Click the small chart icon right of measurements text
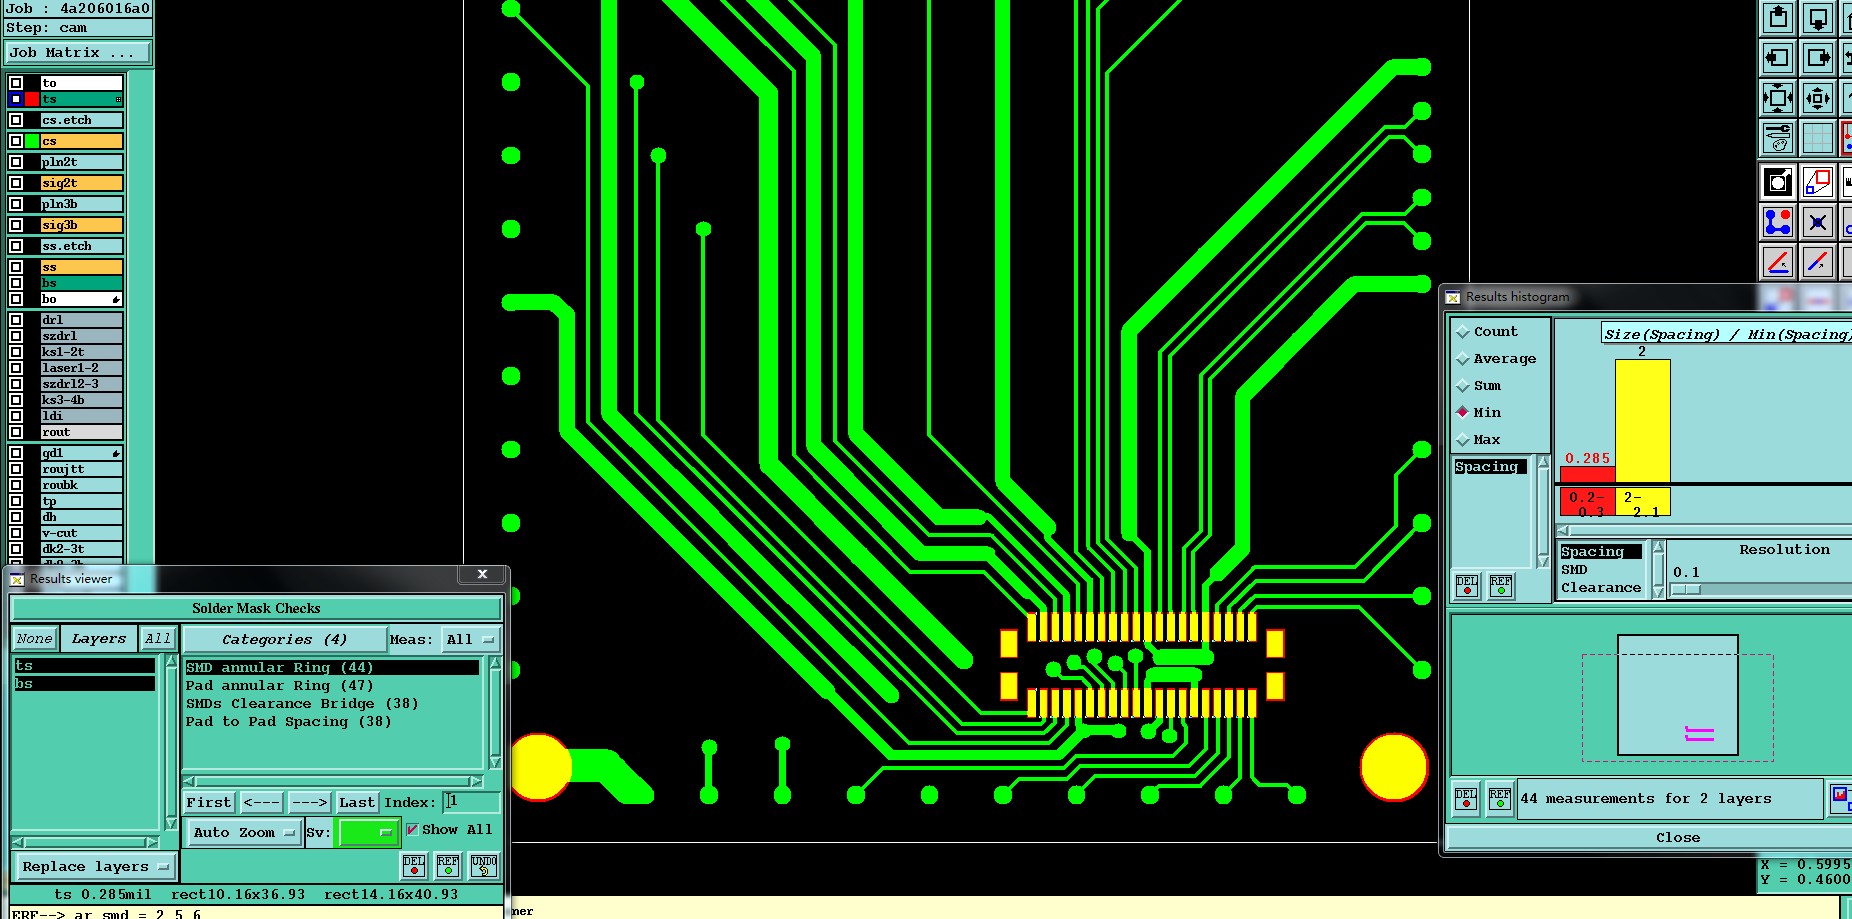Viewport: 1852px width, 919px height. pyautogui.click(x=1840, y=797)
